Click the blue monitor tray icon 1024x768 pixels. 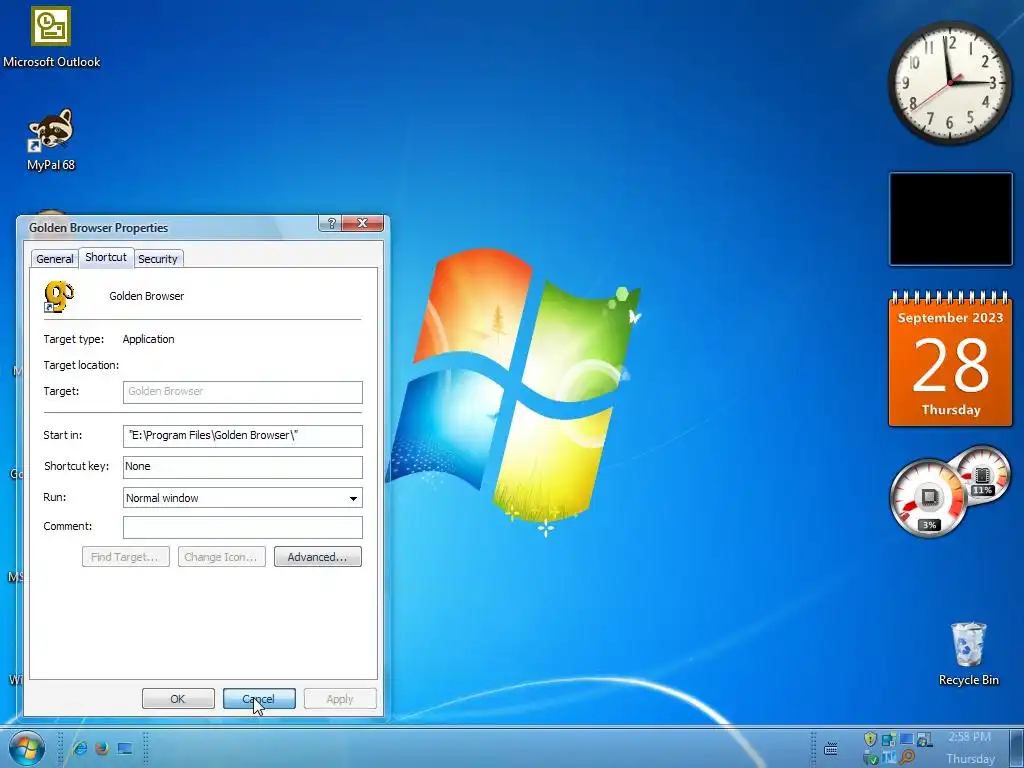(x=906, y=739)
